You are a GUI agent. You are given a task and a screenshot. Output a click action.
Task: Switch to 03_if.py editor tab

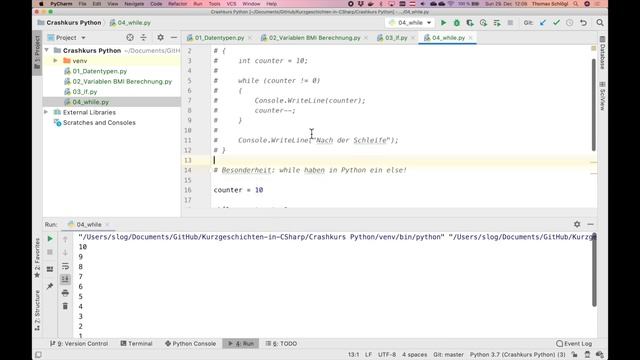click(396, 38)
